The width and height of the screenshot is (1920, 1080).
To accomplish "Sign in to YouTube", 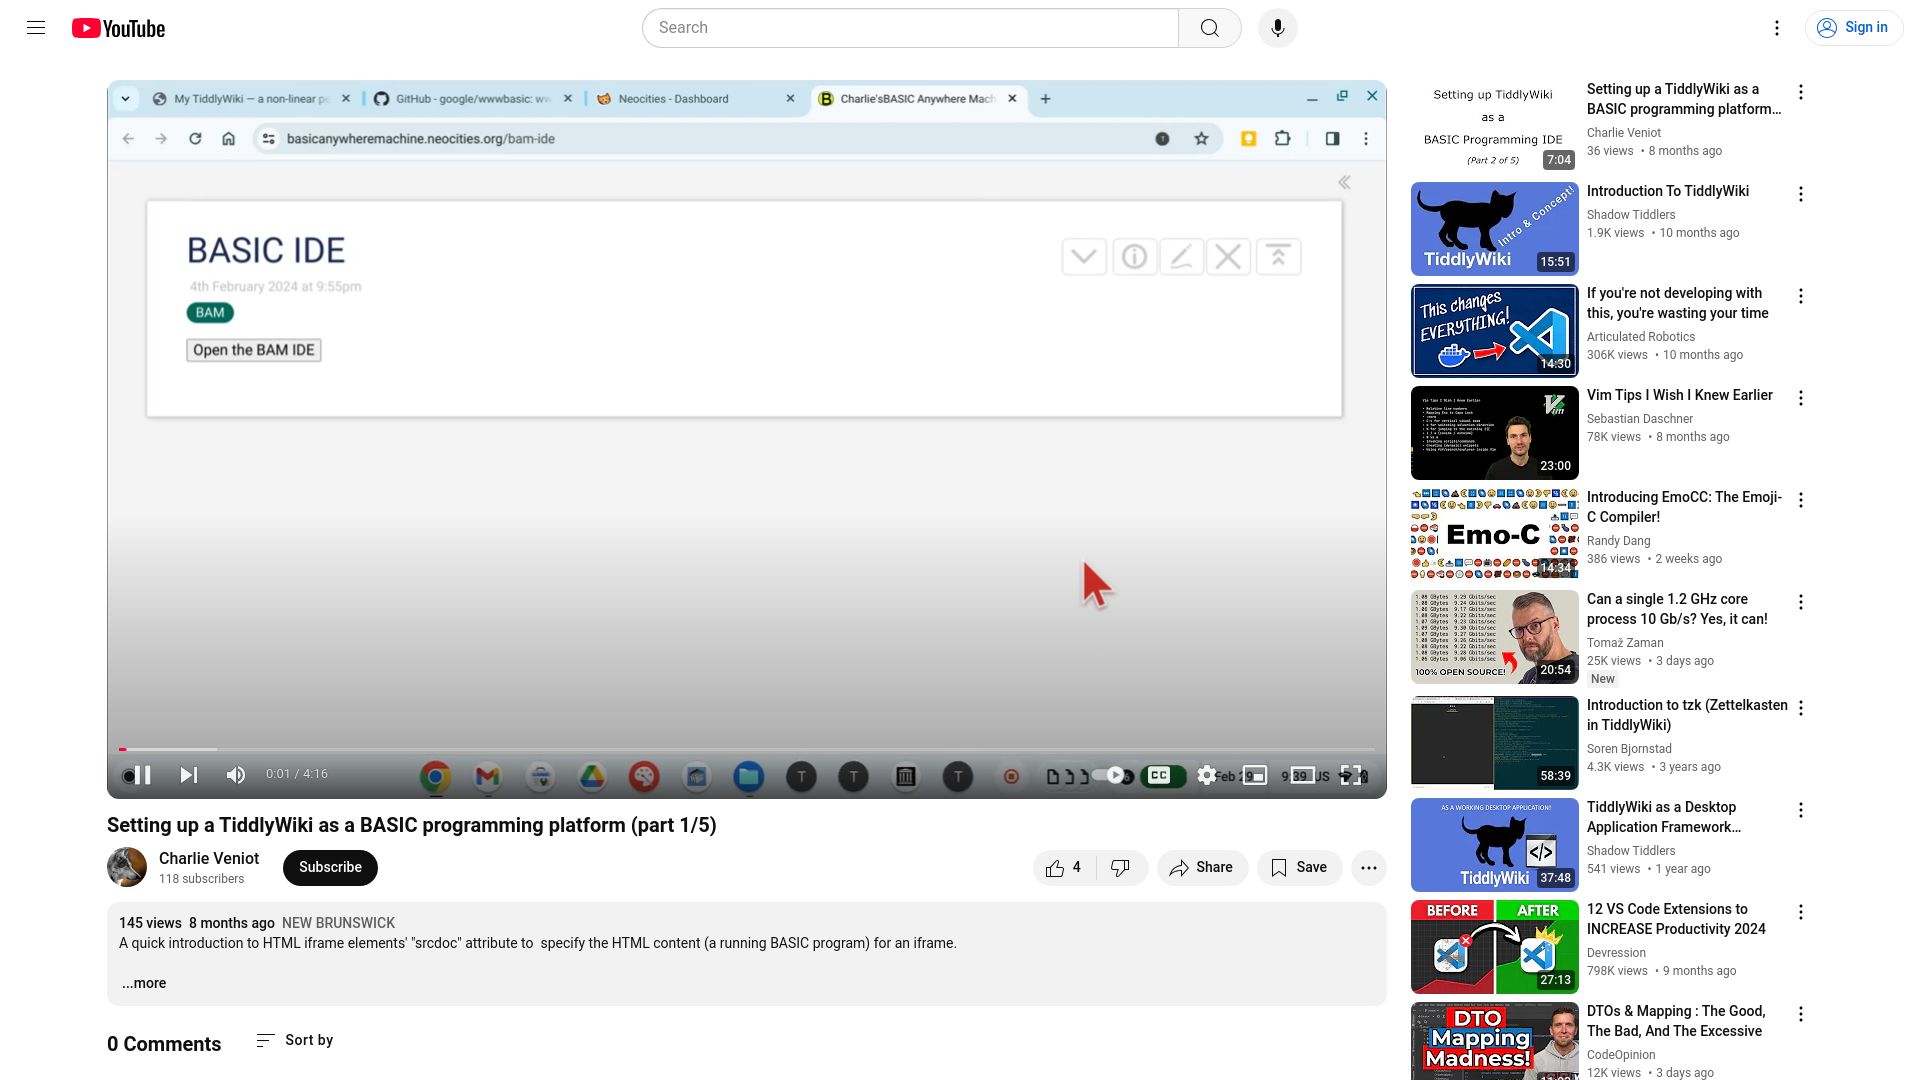I will [x=1854, y=28].
